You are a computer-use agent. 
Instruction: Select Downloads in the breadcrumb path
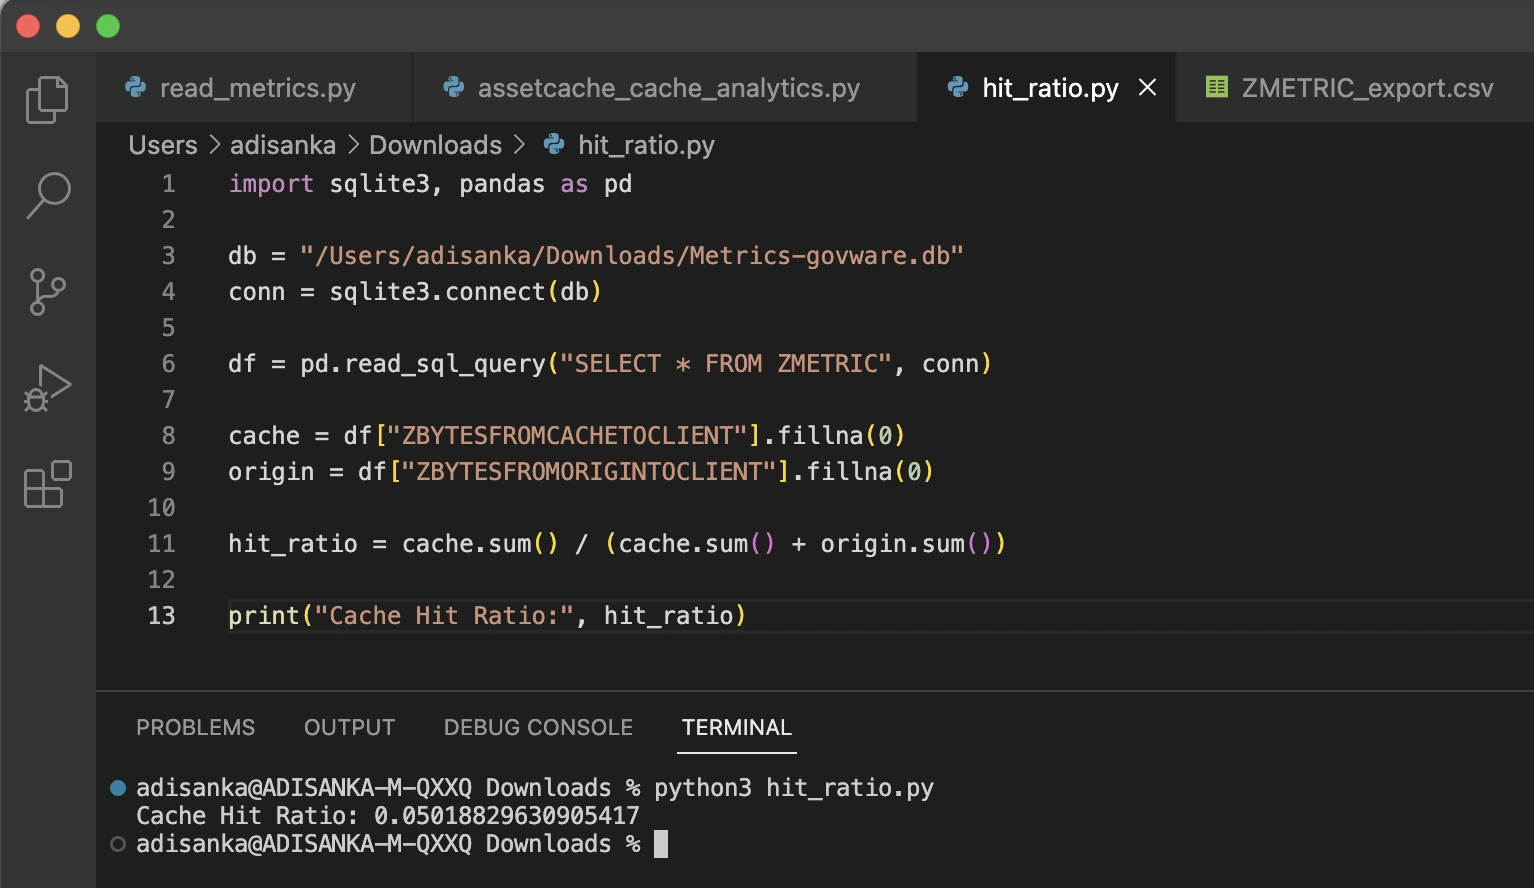tap(435, 145)
